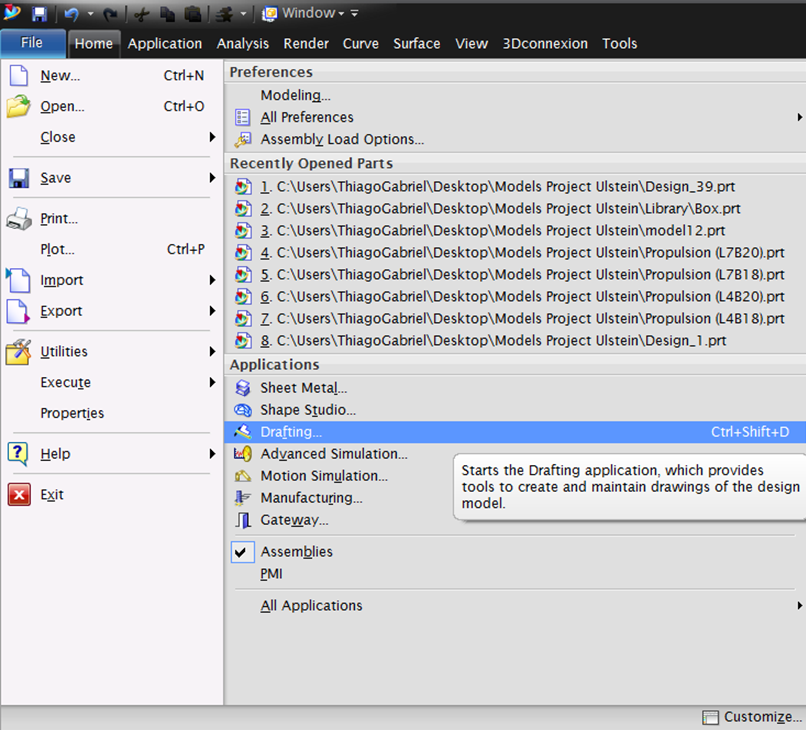Switch to the Tools tab
Image resolution: width=806 pixels, height=730 pixels.
[x=619, y=44]
